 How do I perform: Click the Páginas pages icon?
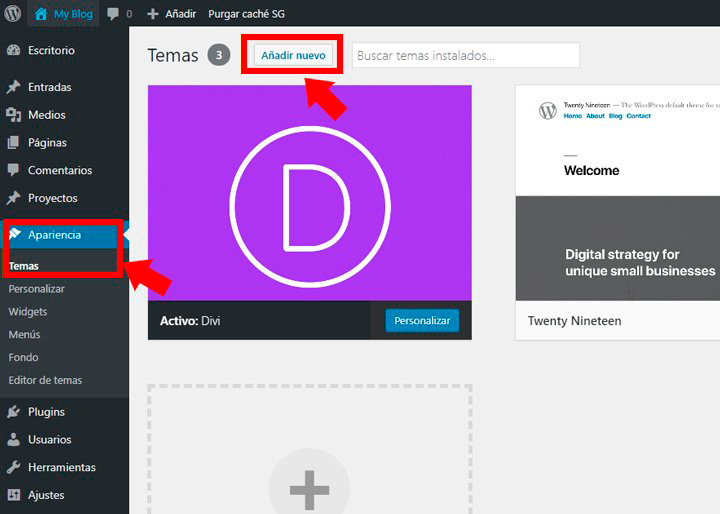[x=14, y=142]
